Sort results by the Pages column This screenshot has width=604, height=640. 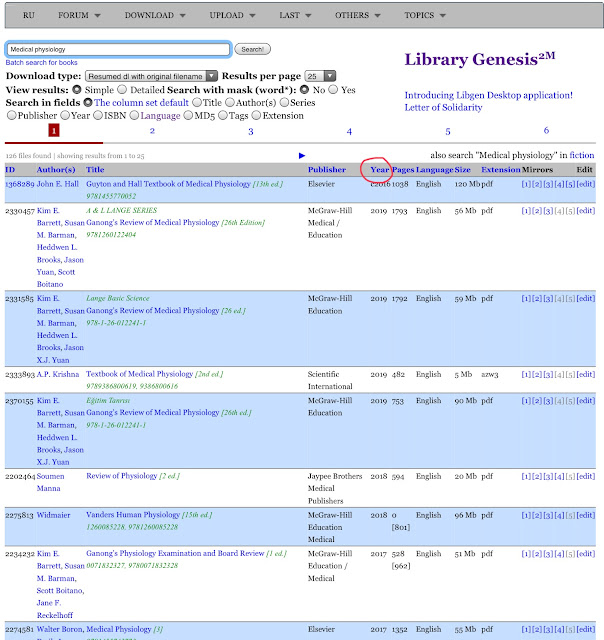pos(403,169)
